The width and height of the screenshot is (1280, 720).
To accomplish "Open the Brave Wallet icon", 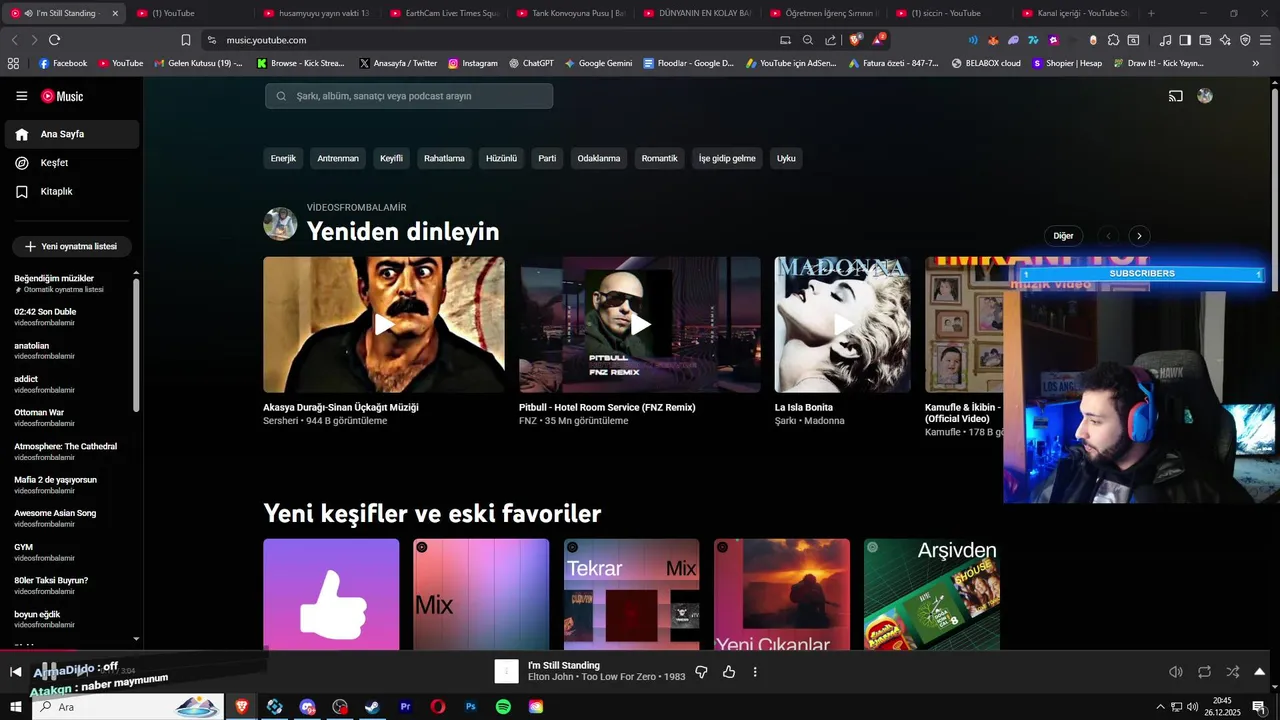I will (x=1205, y=40).
